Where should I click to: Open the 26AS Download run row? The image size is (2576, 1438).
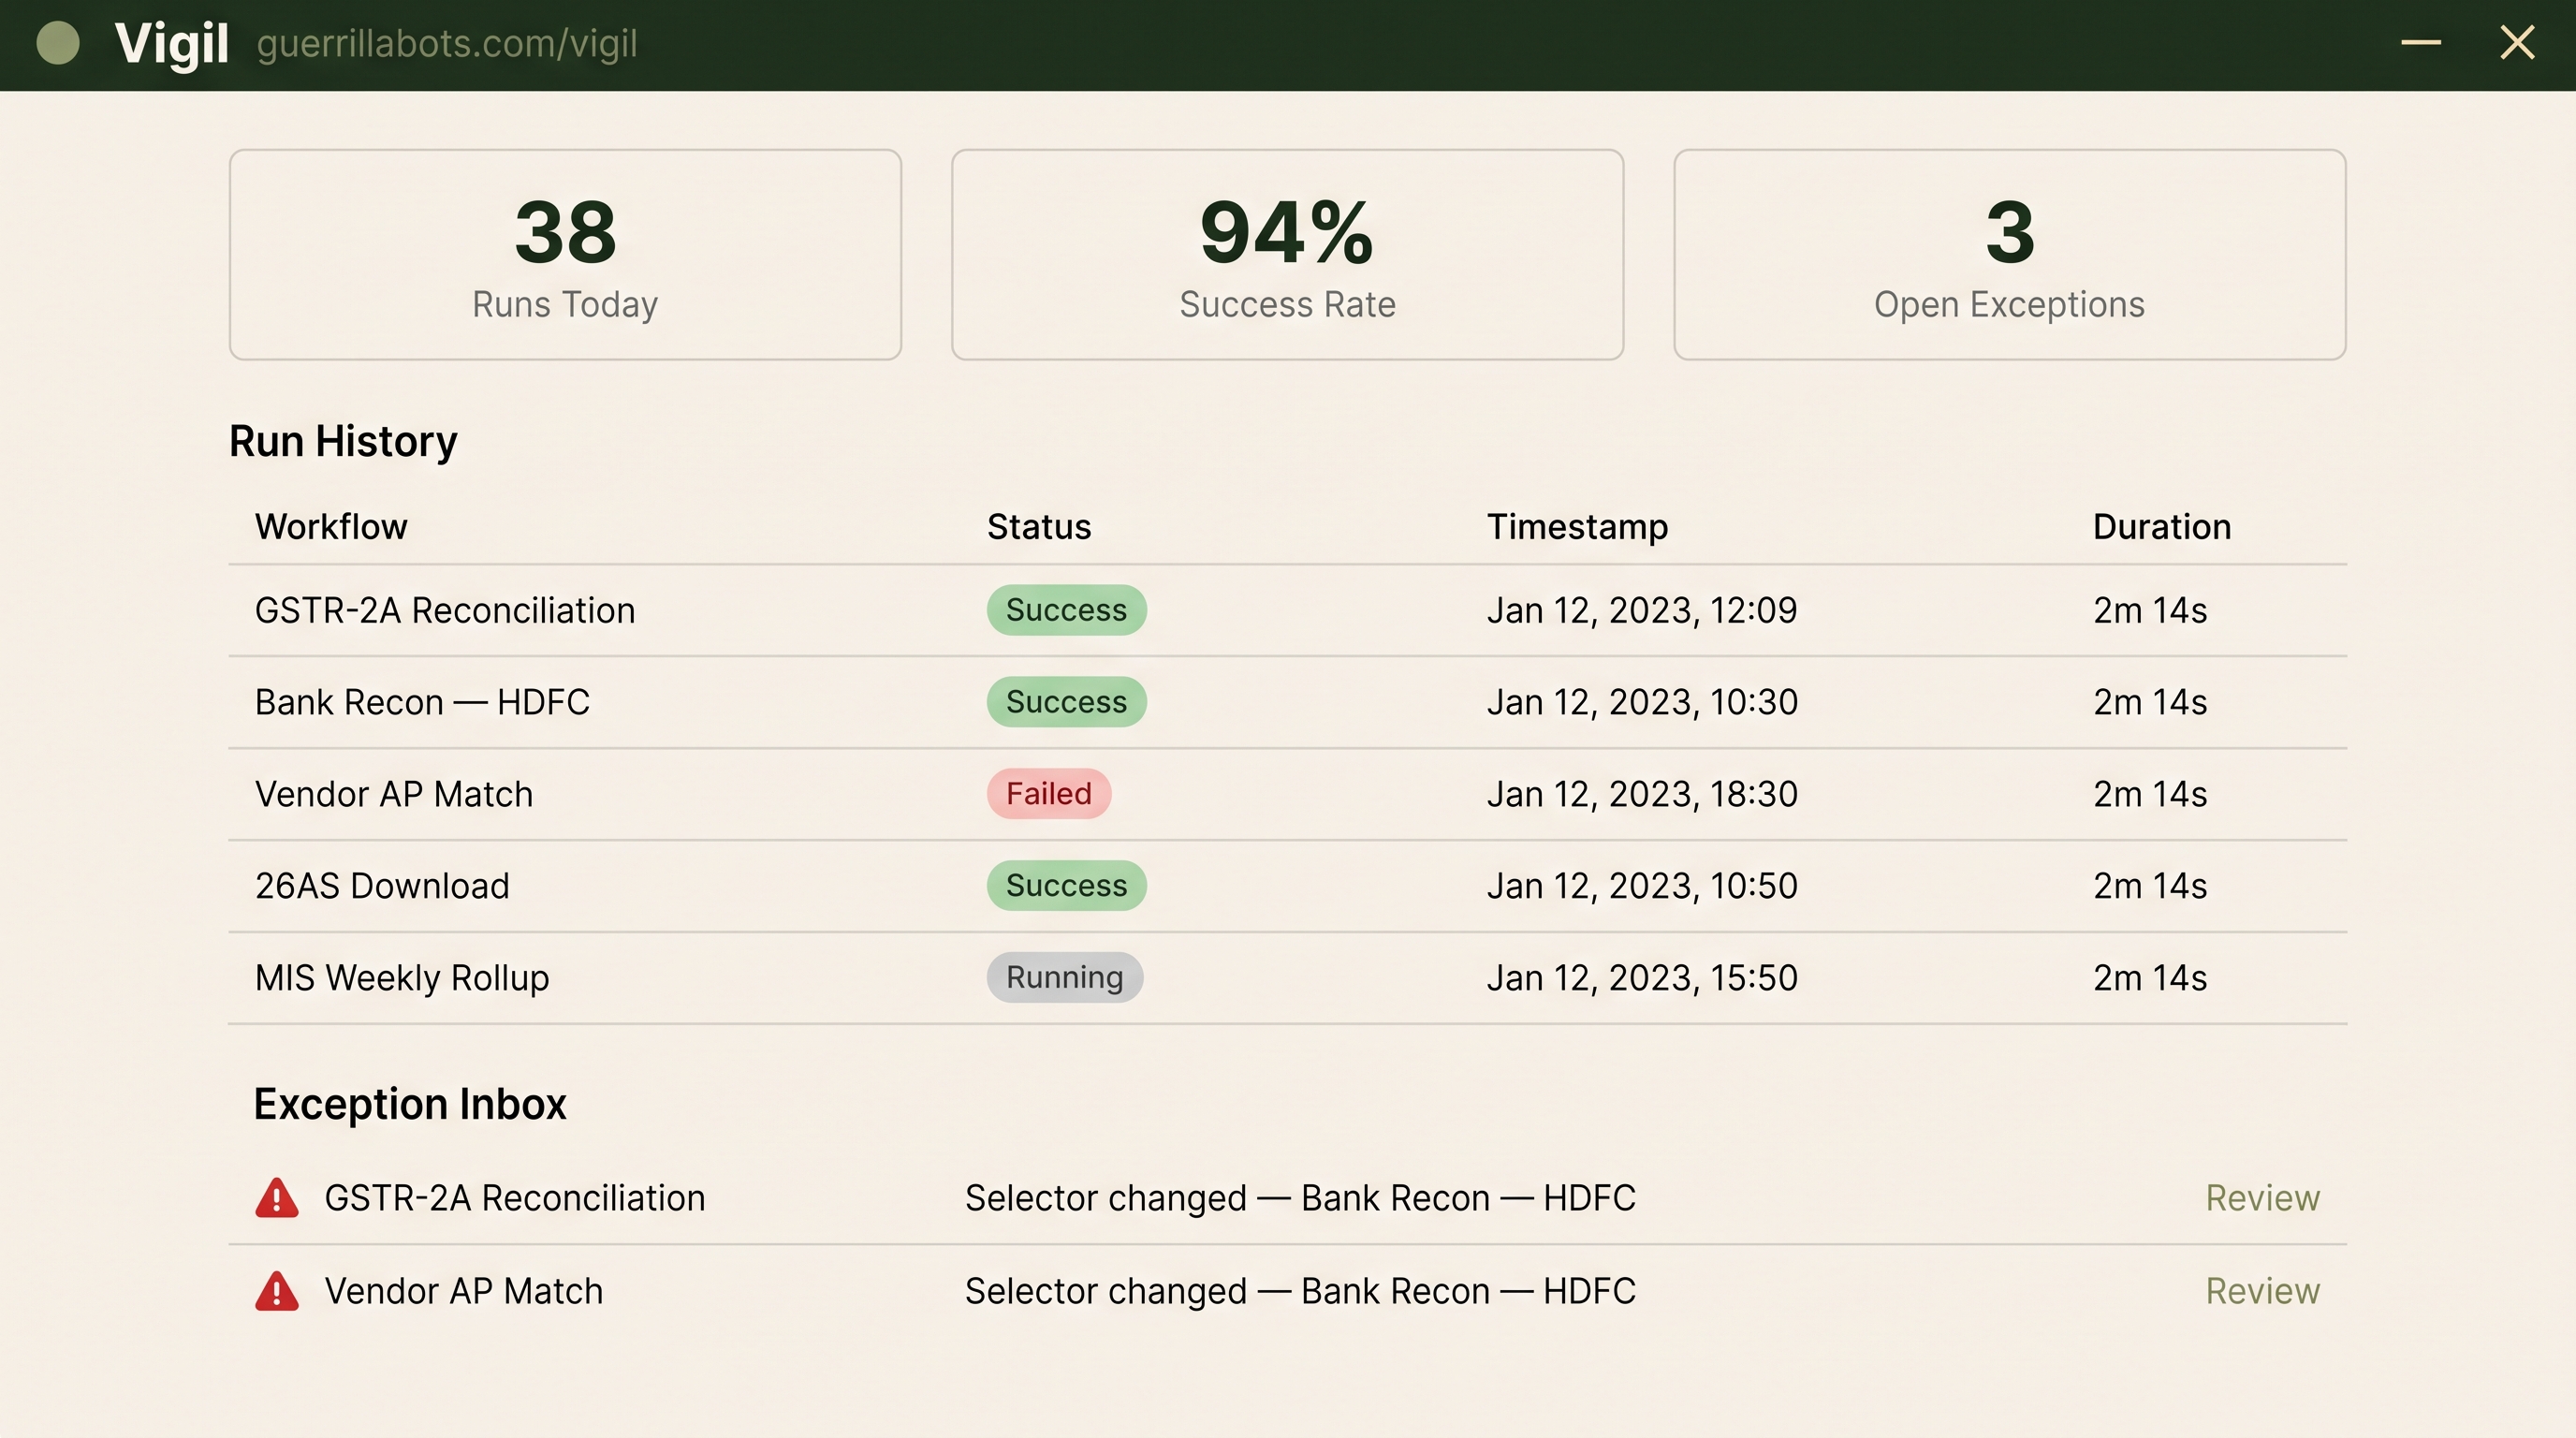1287,886
